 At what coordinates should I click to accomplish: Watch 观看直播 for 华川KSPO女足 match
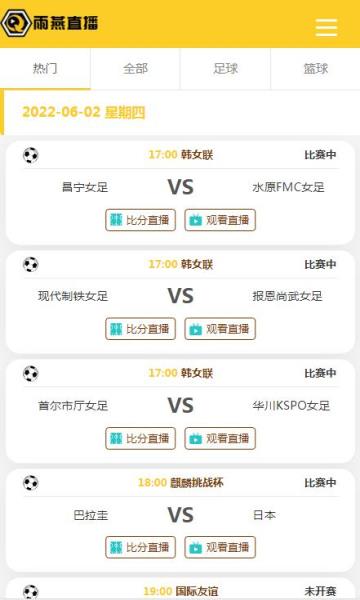(220, 438)
